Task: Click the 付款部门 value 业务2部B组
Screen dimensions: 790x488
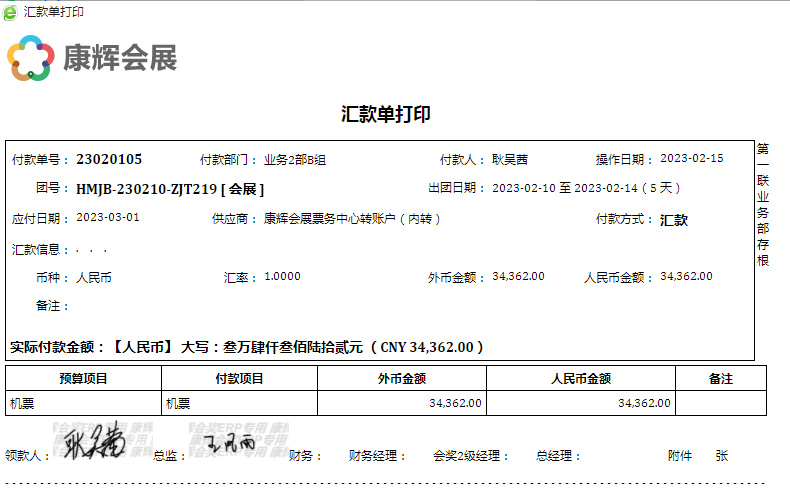Action: (x=295, y=159)
